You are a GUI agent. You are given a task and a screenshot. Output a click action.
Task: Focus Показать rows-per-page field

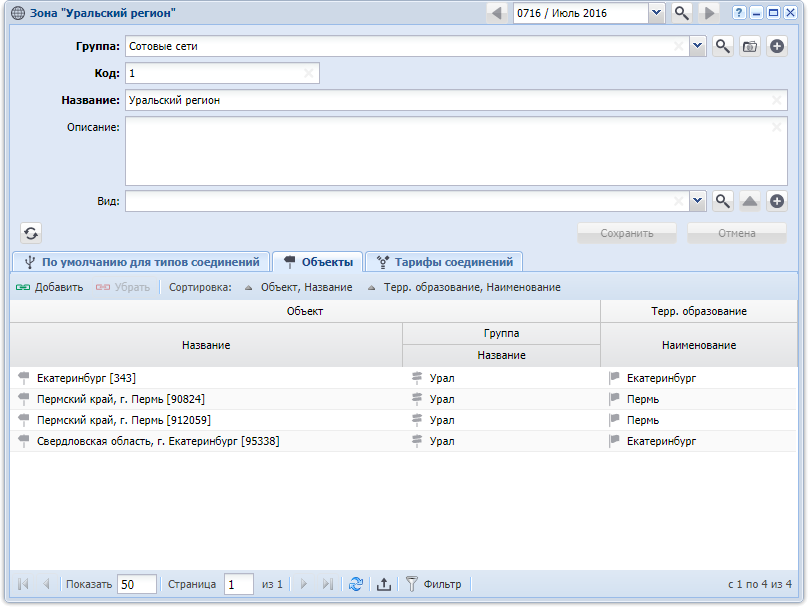(x=137, y=584)
